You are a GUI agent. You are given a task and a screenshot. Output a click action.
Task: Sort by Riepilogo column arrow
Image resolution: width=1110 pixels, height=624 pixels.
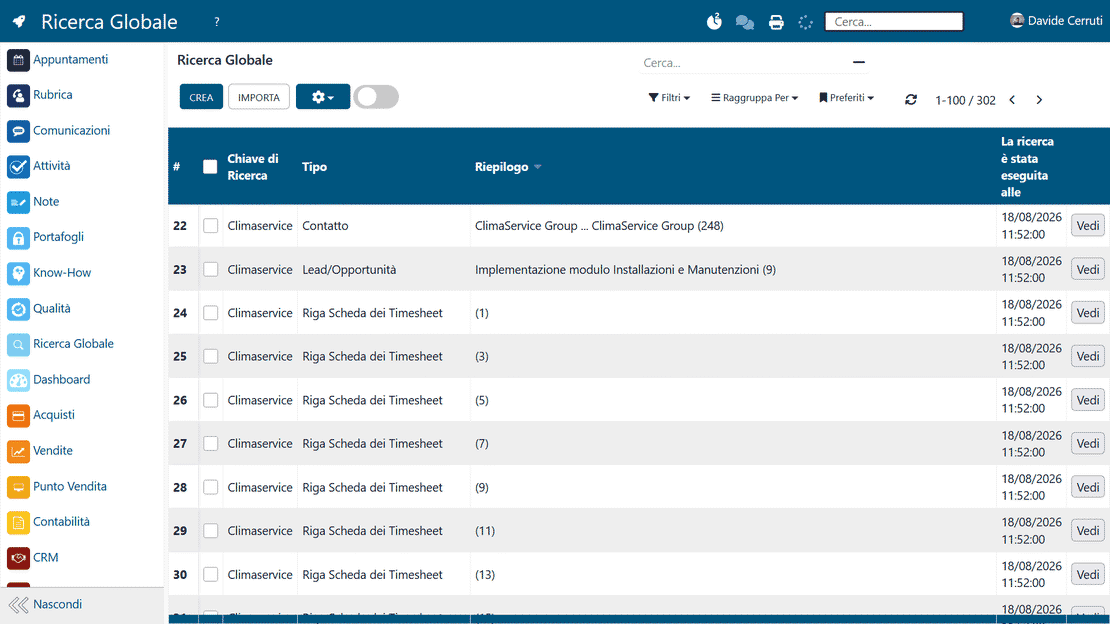538,167
